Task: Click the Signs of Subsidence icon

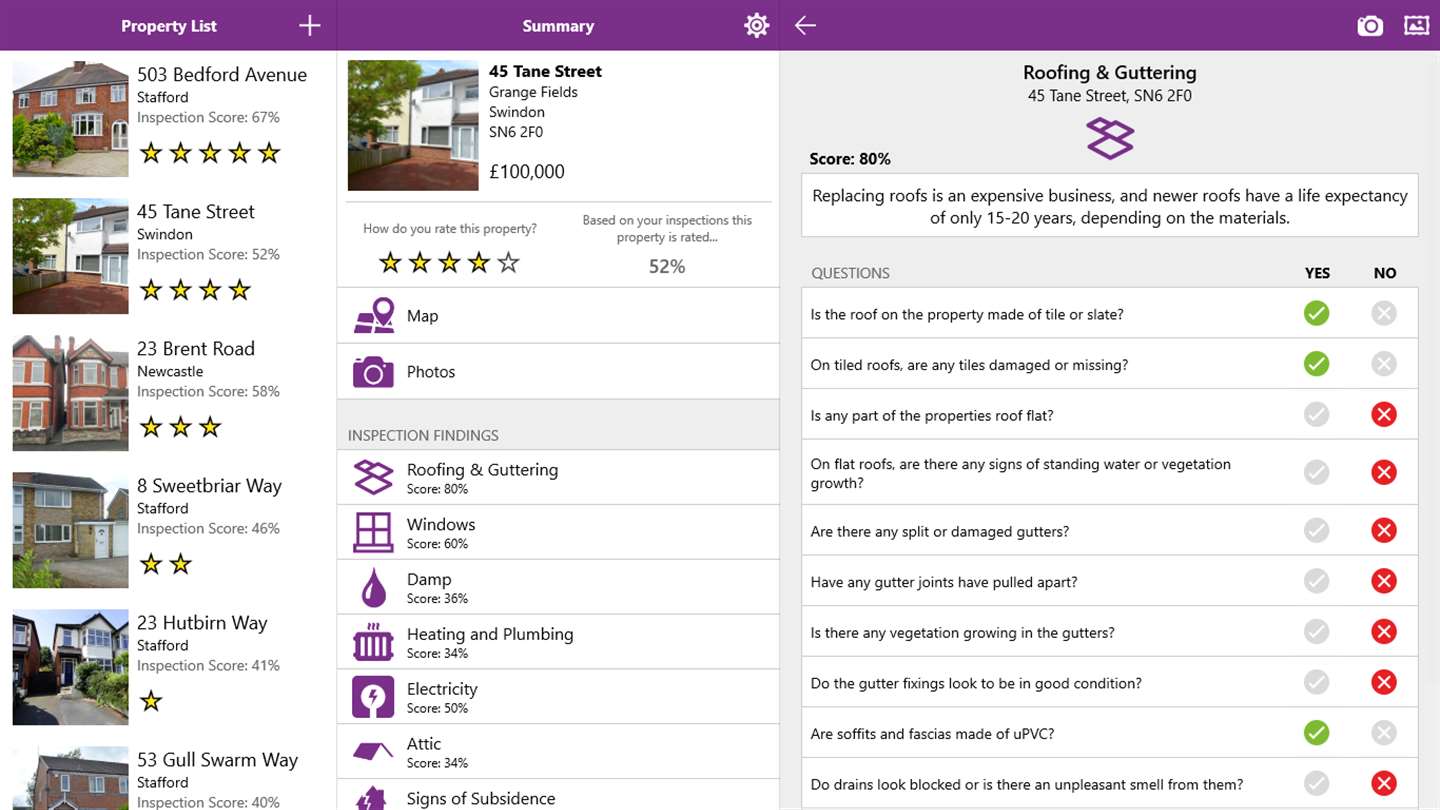Action: tap(372, 799)
